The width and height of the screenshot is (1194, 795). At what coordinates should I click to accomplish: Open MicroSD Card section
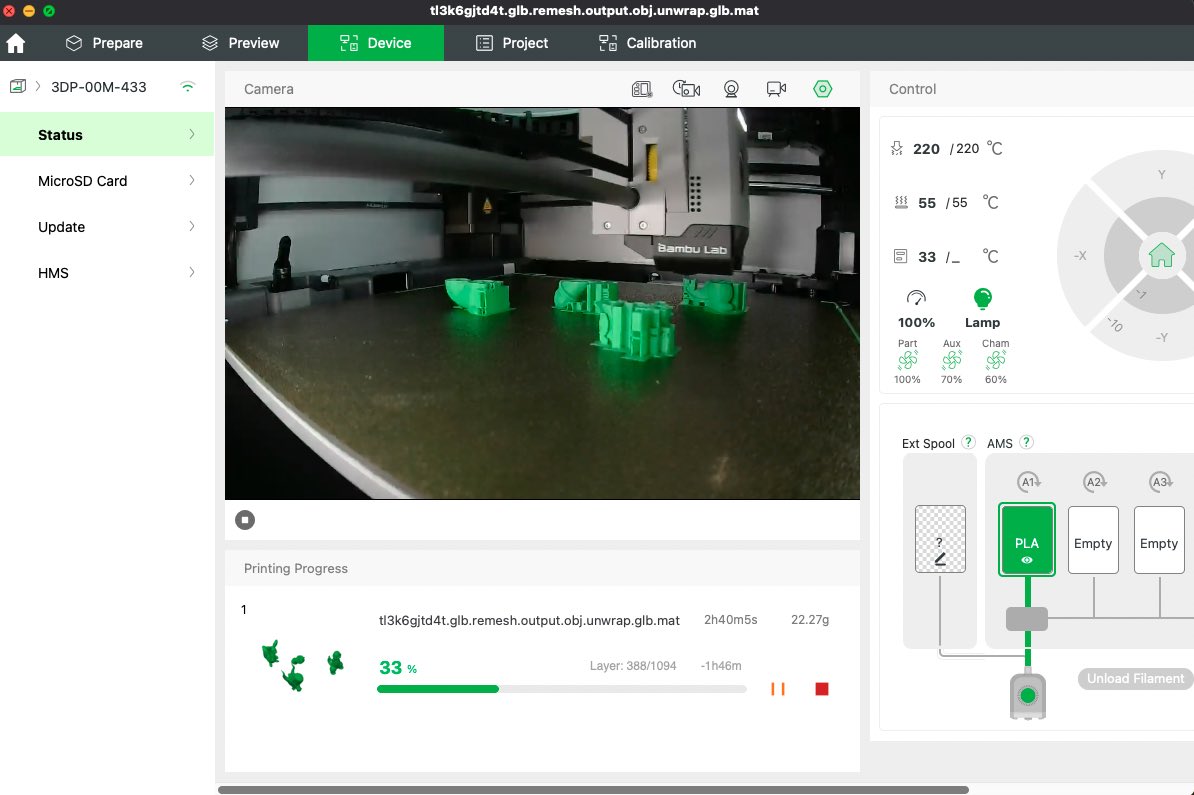107,180
